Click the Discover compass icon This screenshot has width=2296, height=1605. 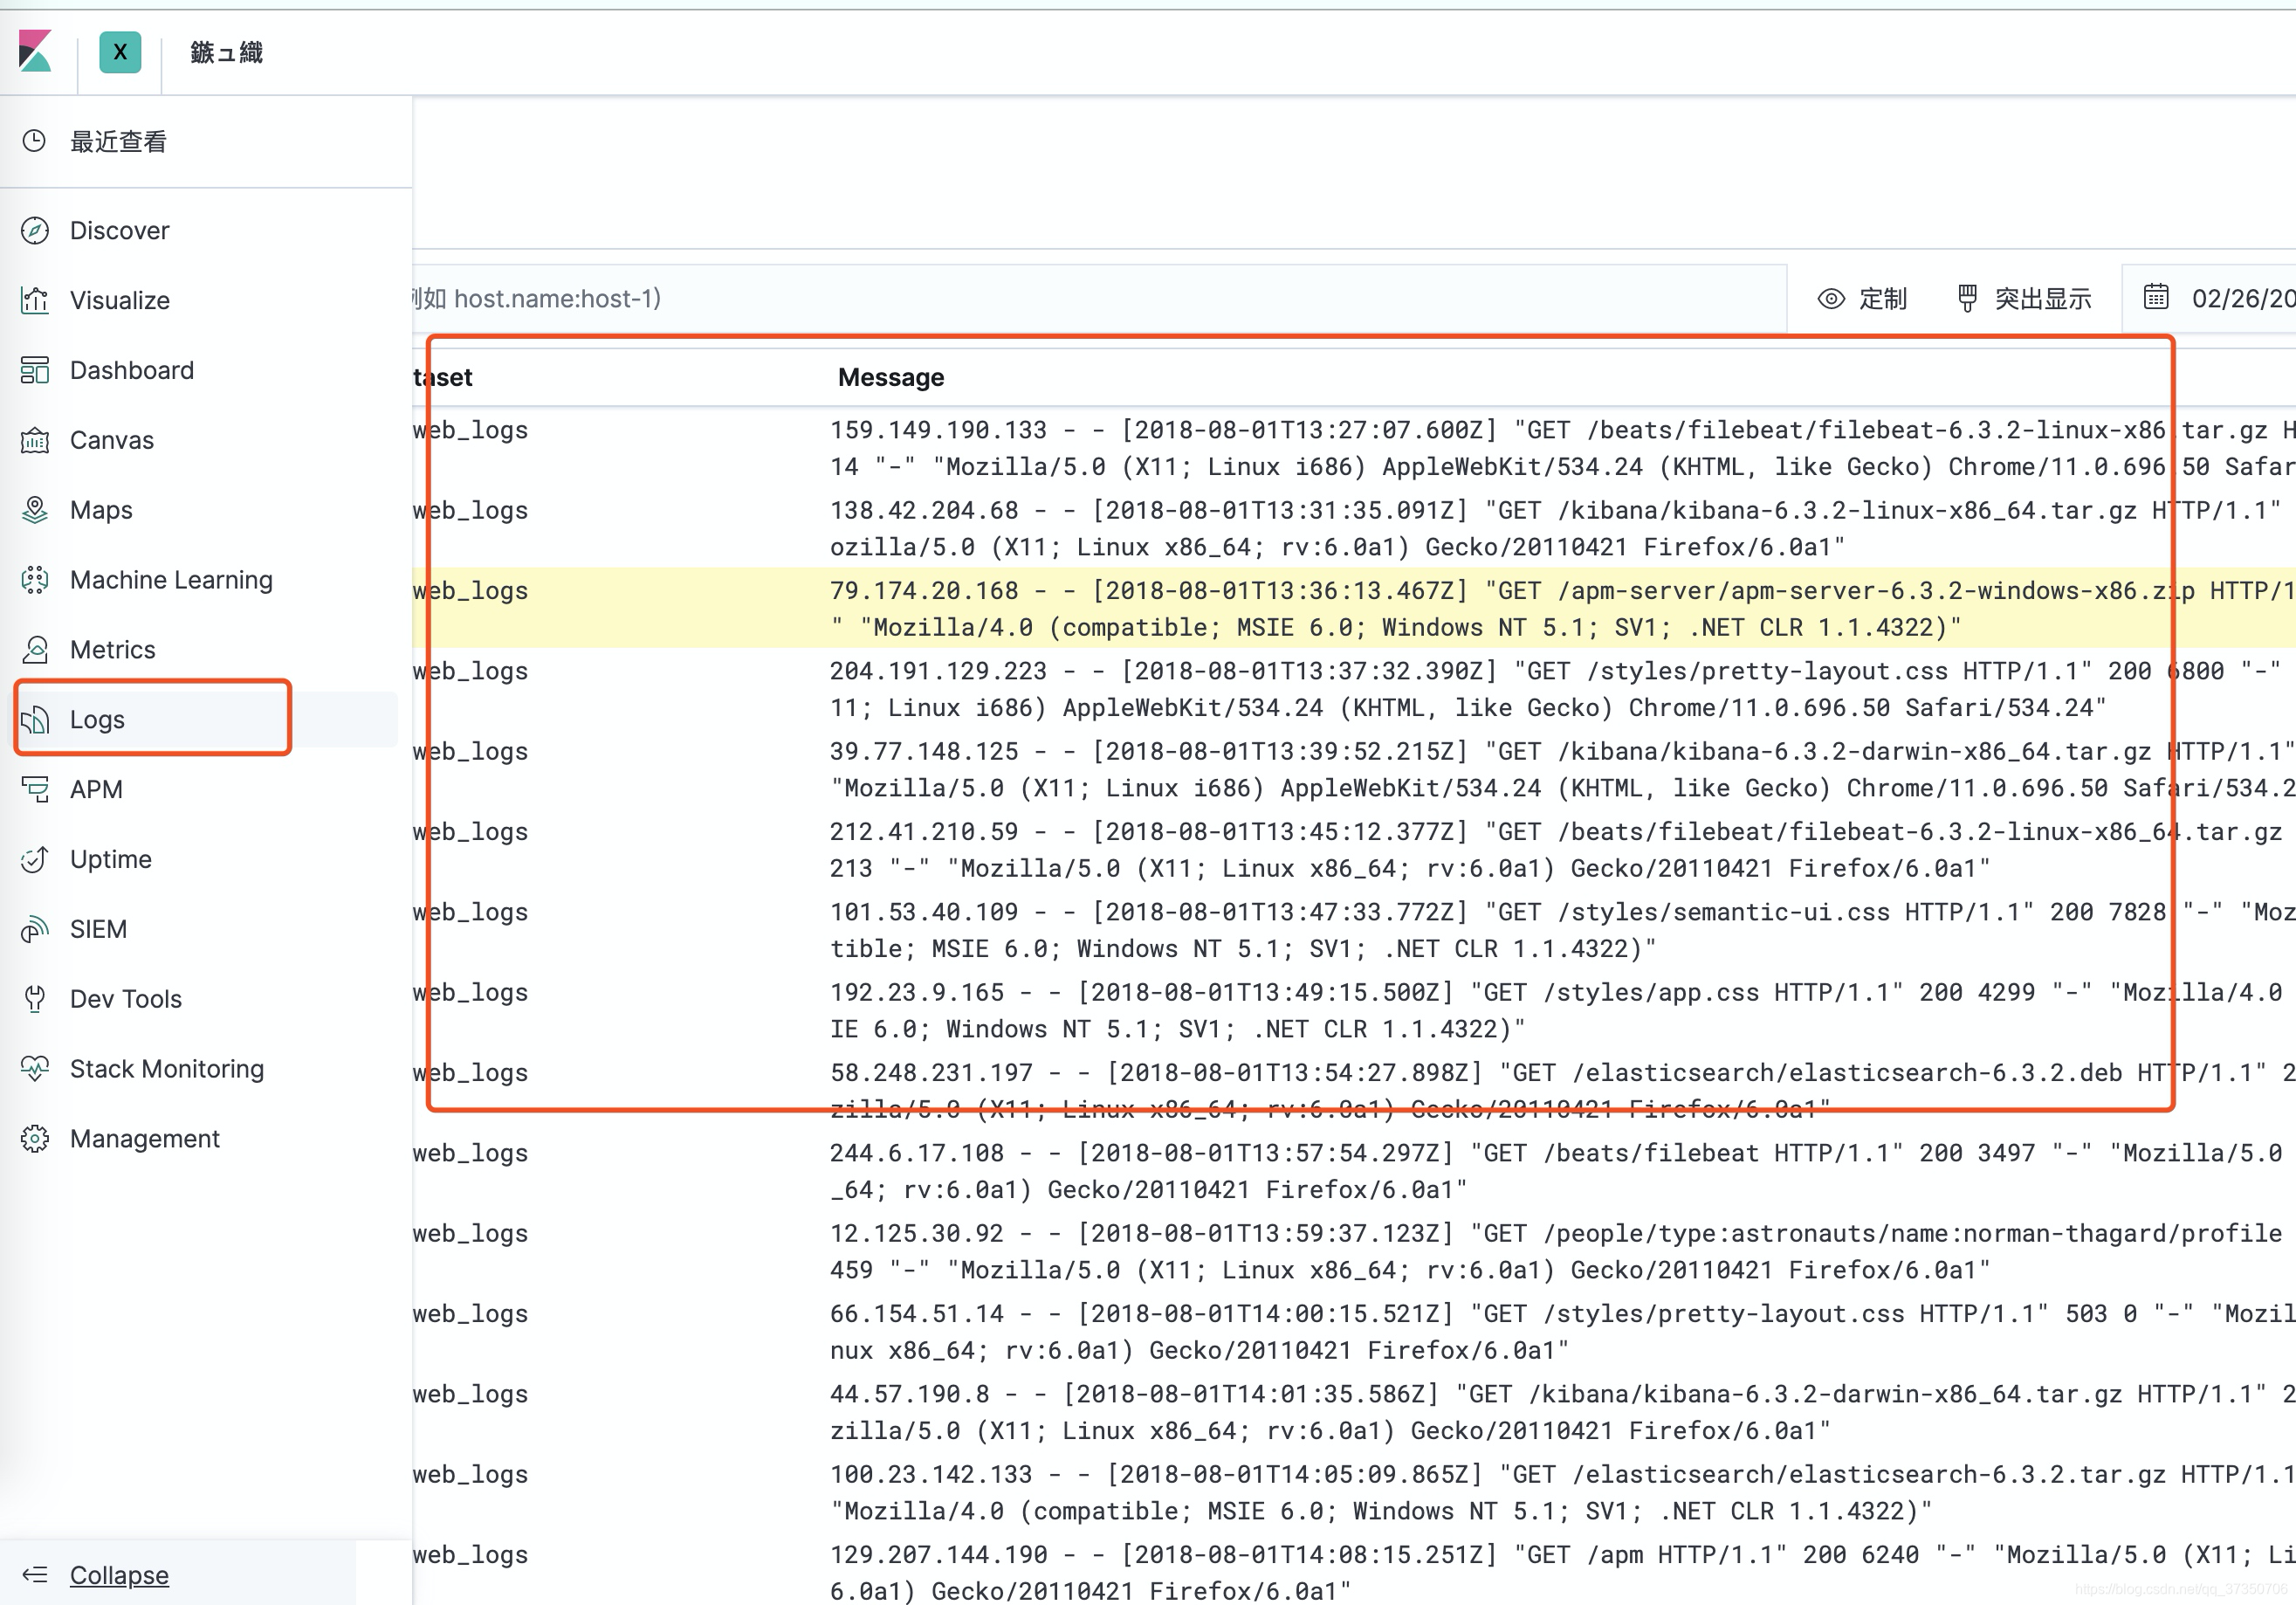(x=35, y=231)
